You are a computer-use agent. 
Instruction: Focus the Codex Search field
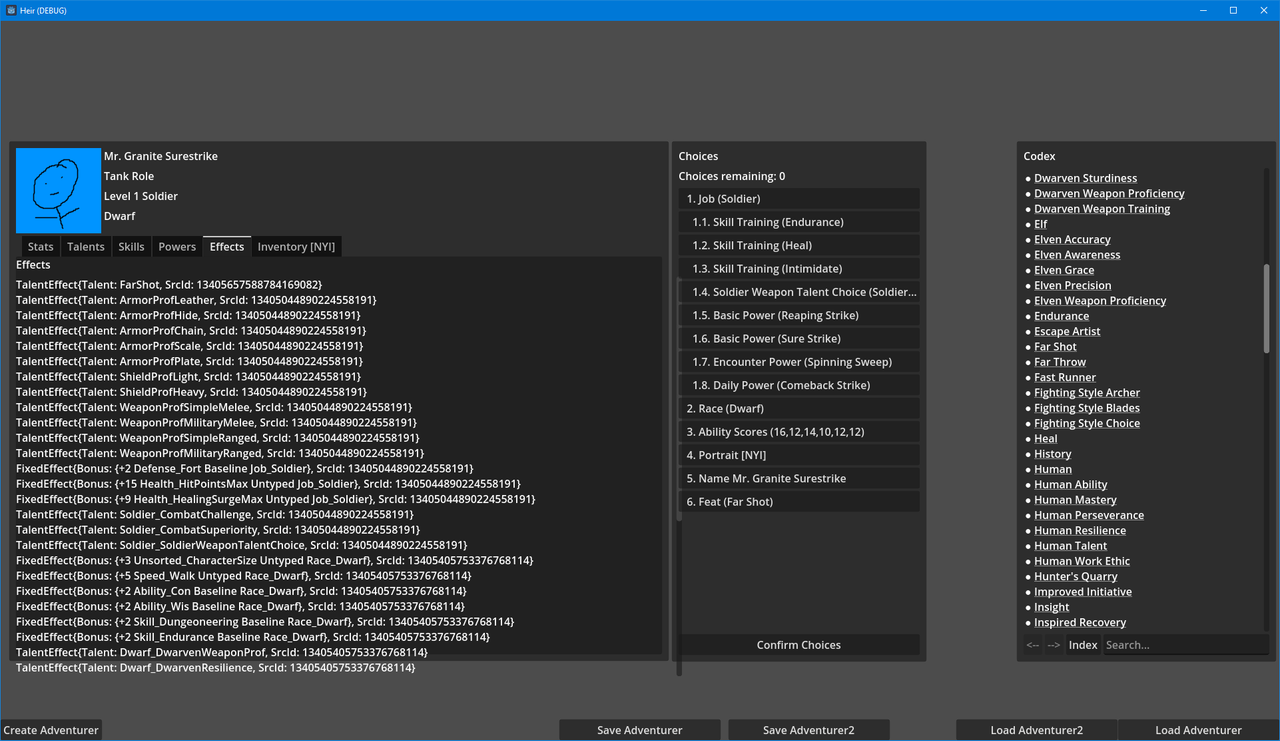[x=1186, y=645]
